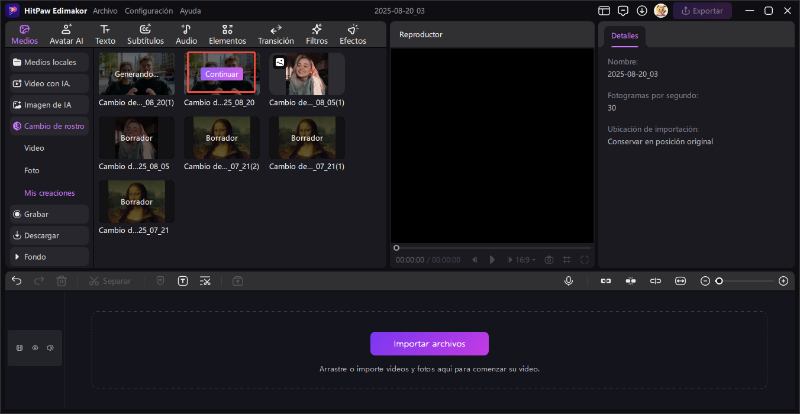Open the Archivo menu
This screenshot has width=800, height=414.
pos(105,11)
